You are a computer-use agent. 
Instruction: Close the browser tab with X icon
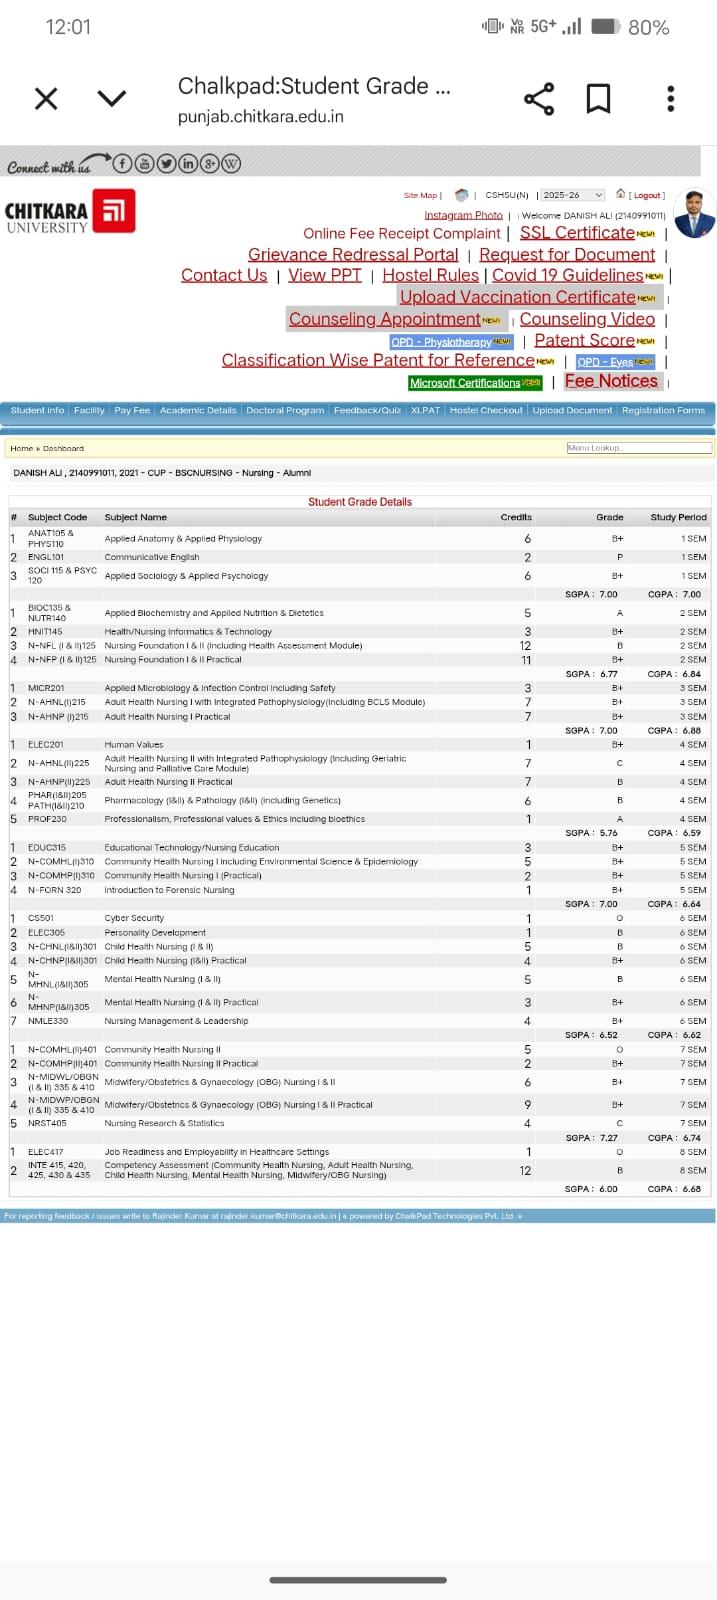pyautogui.click(x=46, y=98)
